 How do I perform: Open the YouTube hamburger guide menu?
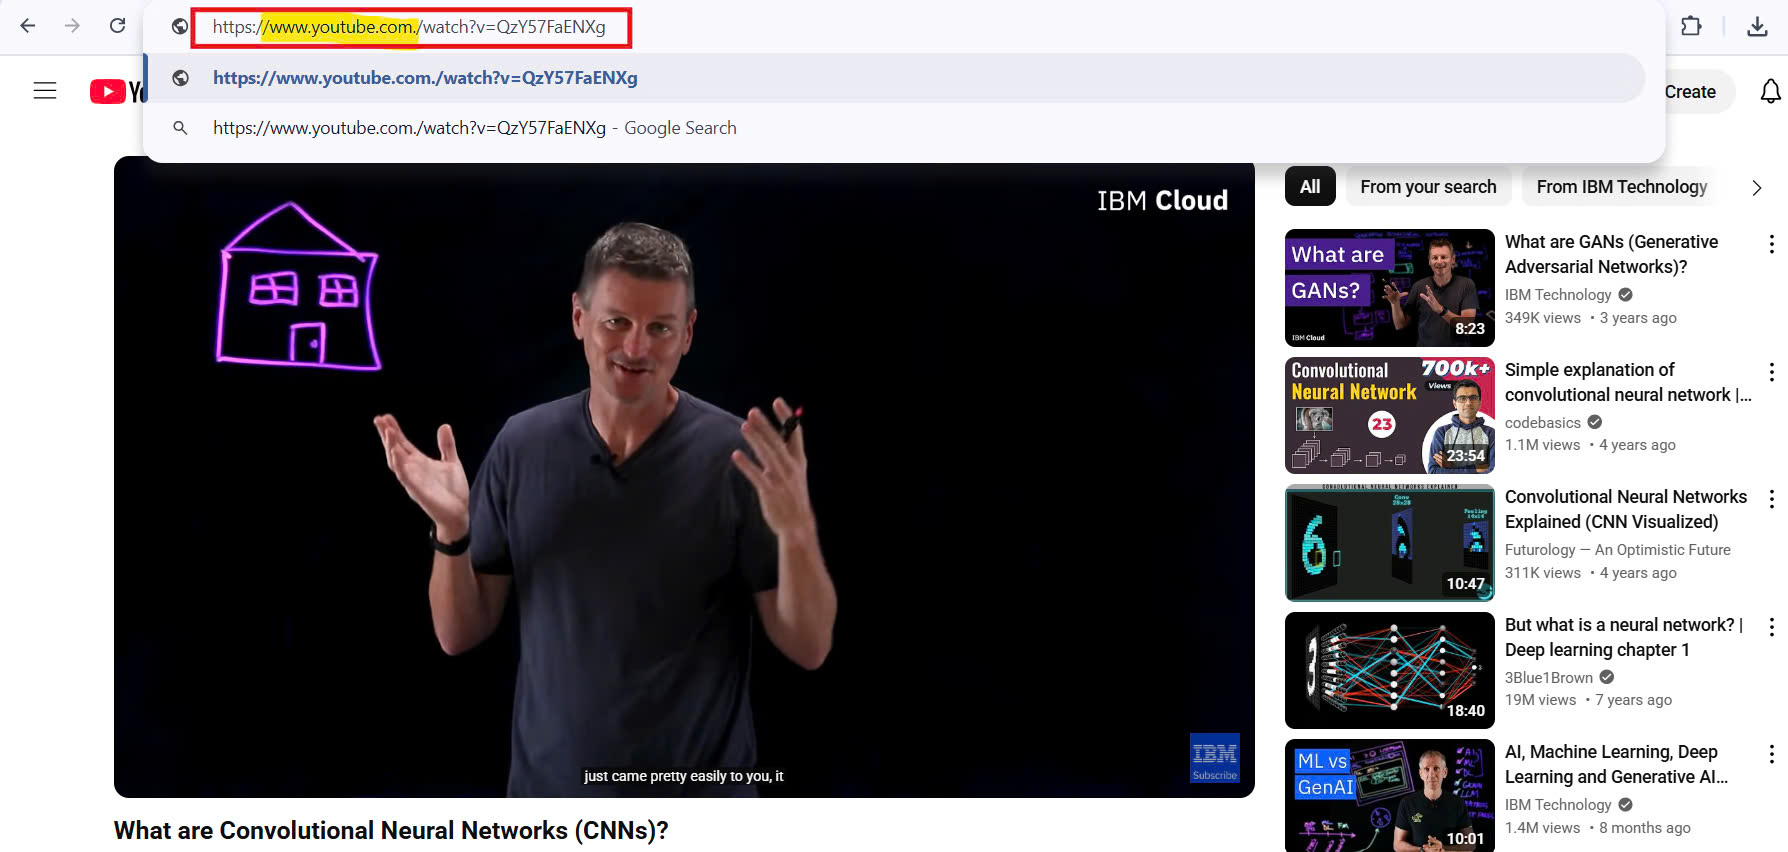pyautogui.click(x=45, y=91)
